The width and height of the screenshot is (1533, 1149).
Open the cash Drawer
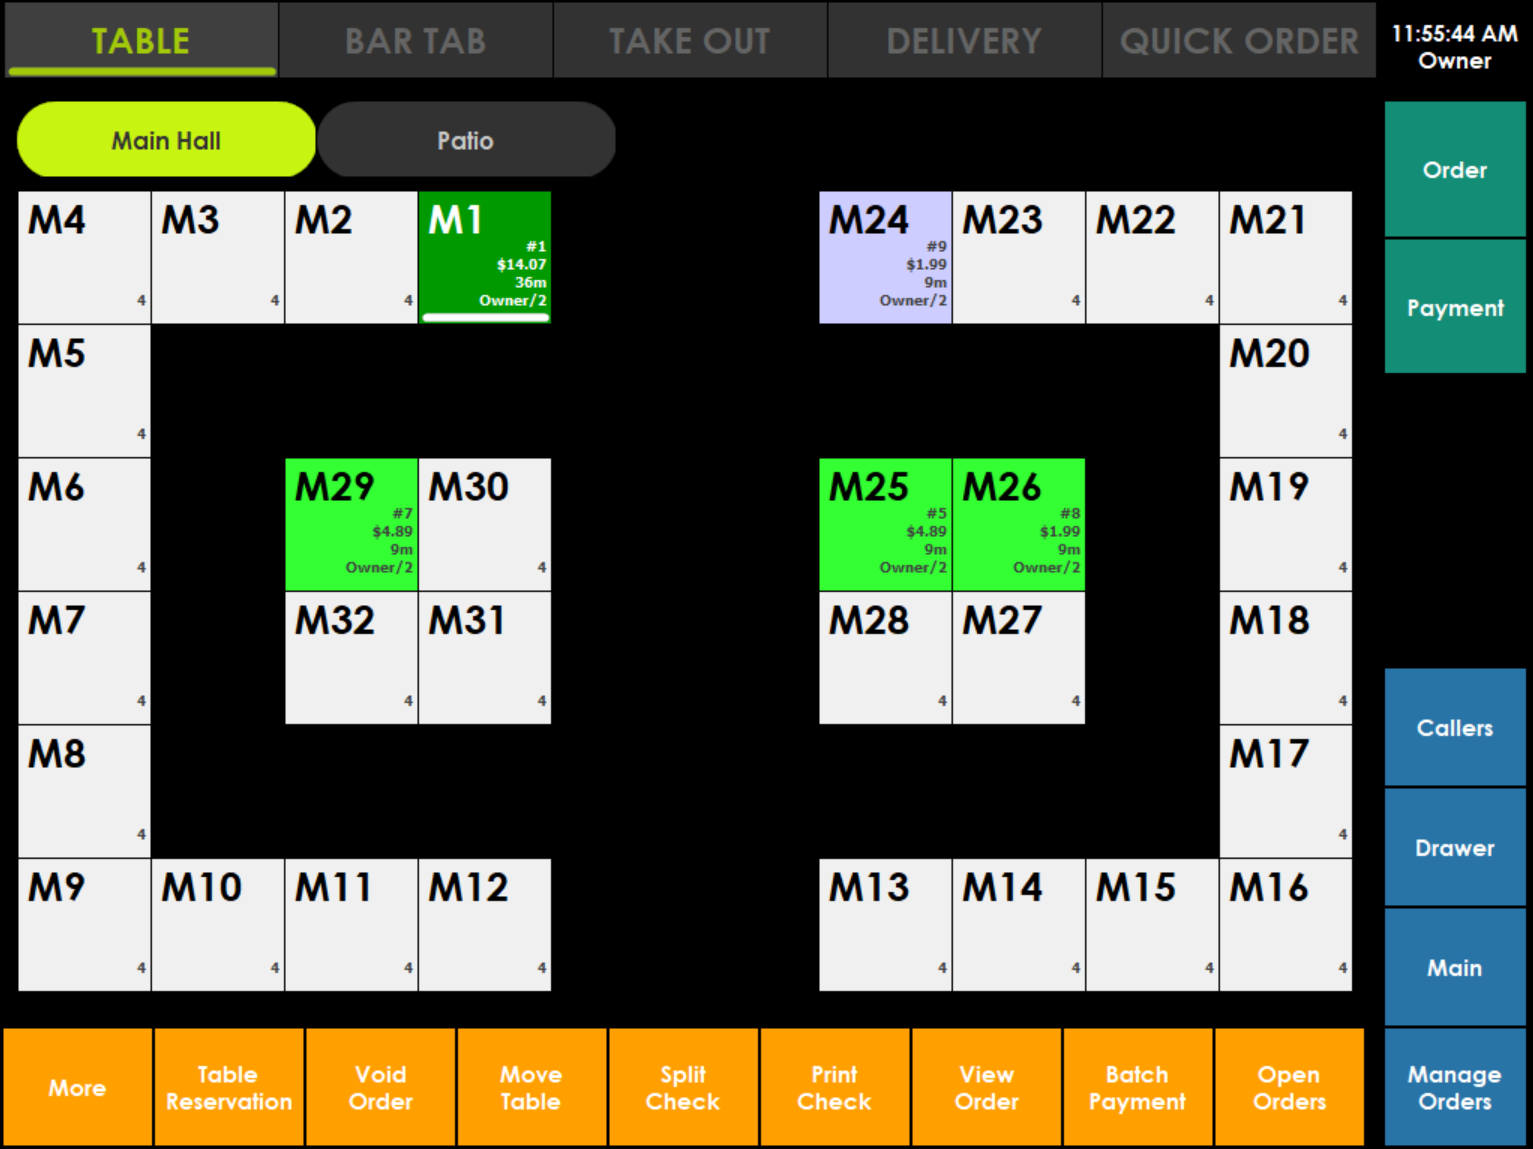point(1455,847)
